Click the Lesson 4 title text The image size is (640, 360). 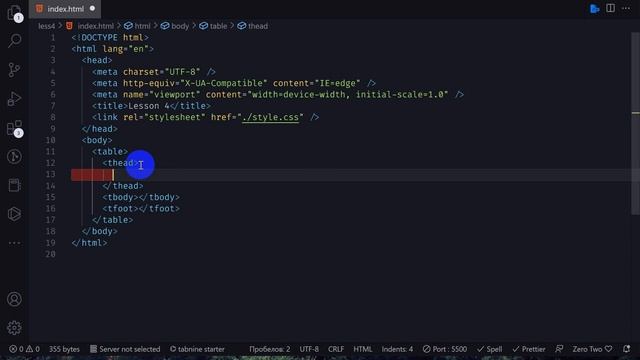pyautogui.click(x=149, y=106)
